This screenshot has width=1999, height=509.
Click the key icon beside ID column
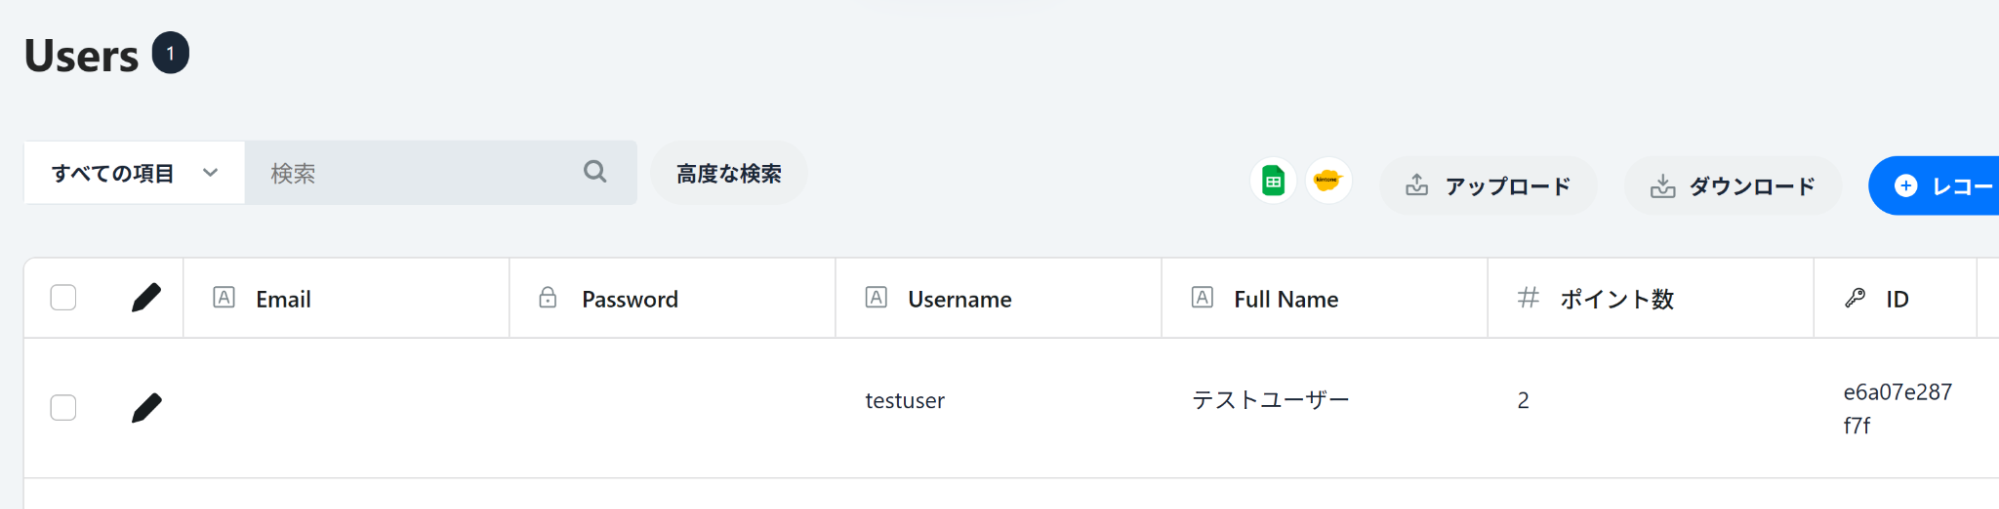[x=1855, y=298]
